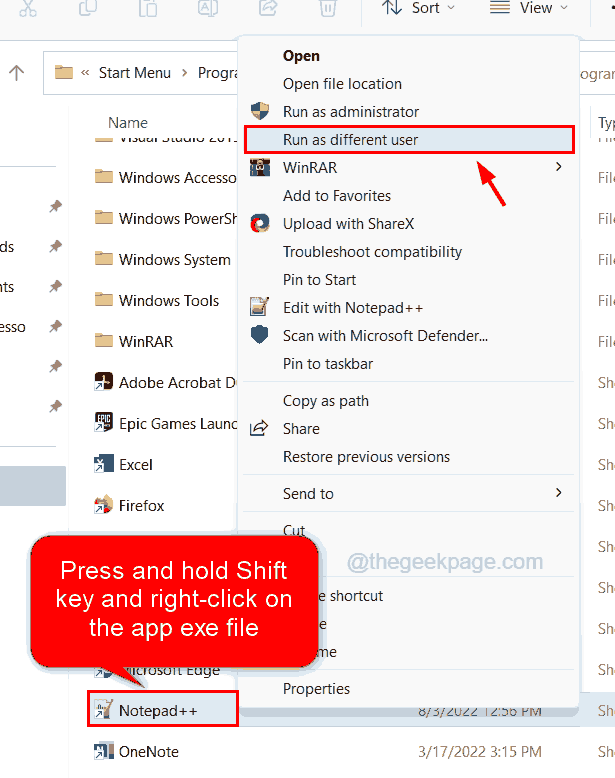The width and height of the screenshot is (615, 778).
Task: Click the Epic Games Launcher icon
Action: (x=103, y=423)
